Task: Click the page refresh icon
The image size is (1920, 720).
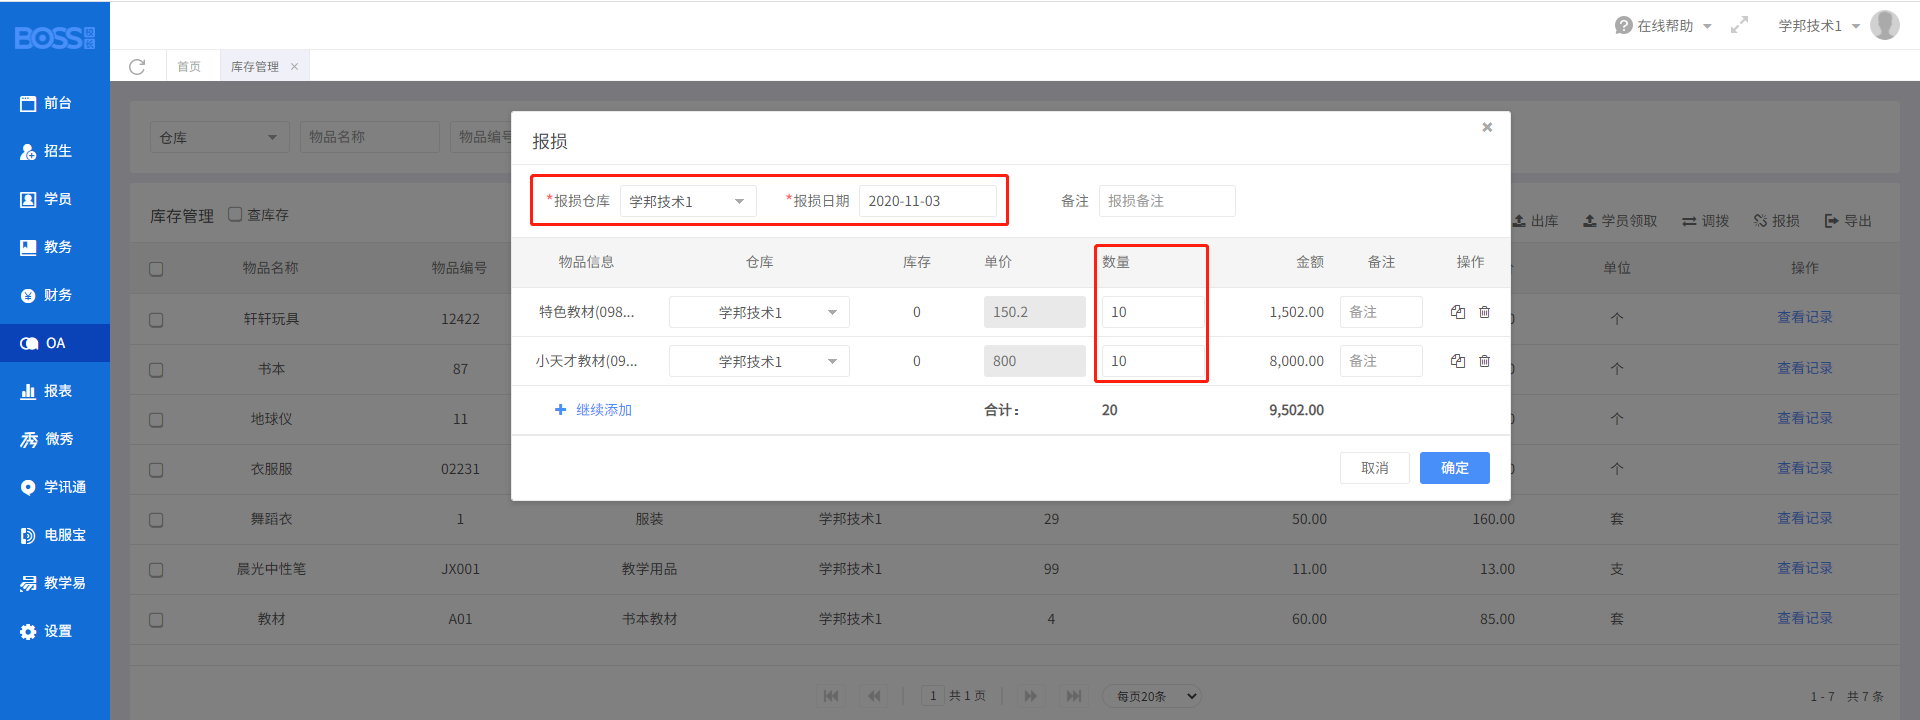Action: click(x=137, y=66)
